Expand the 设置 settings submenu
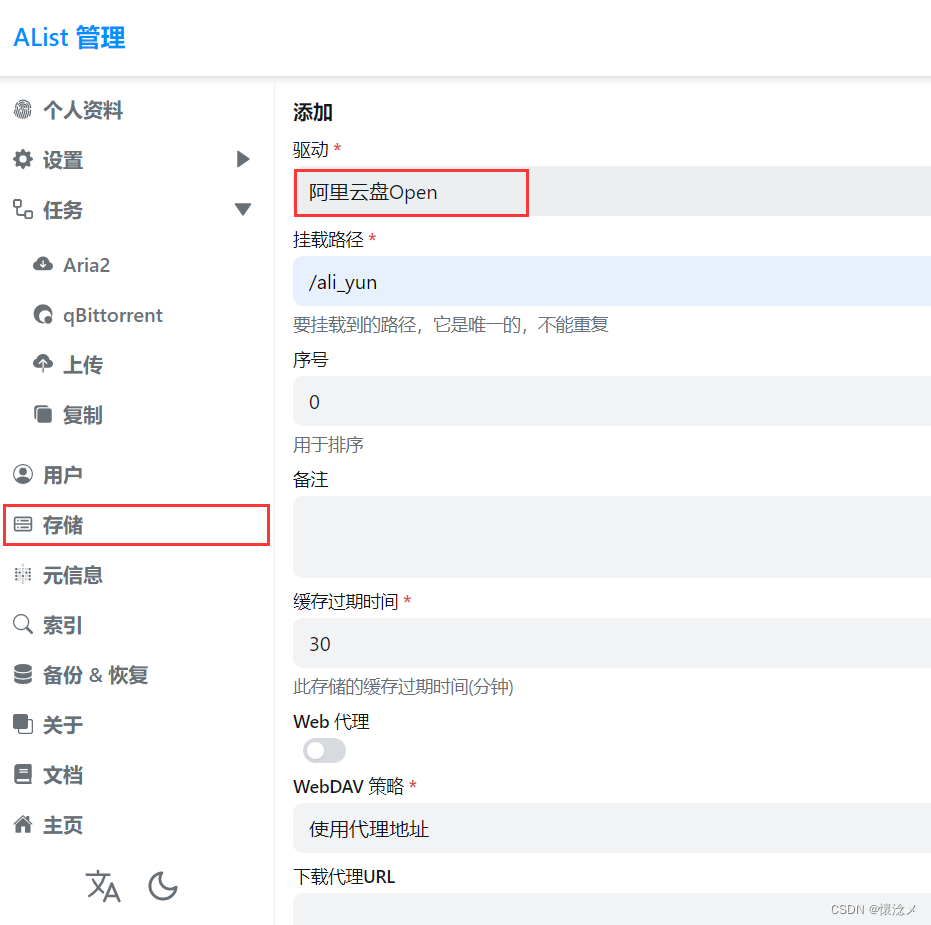 [x=243, y=159]
